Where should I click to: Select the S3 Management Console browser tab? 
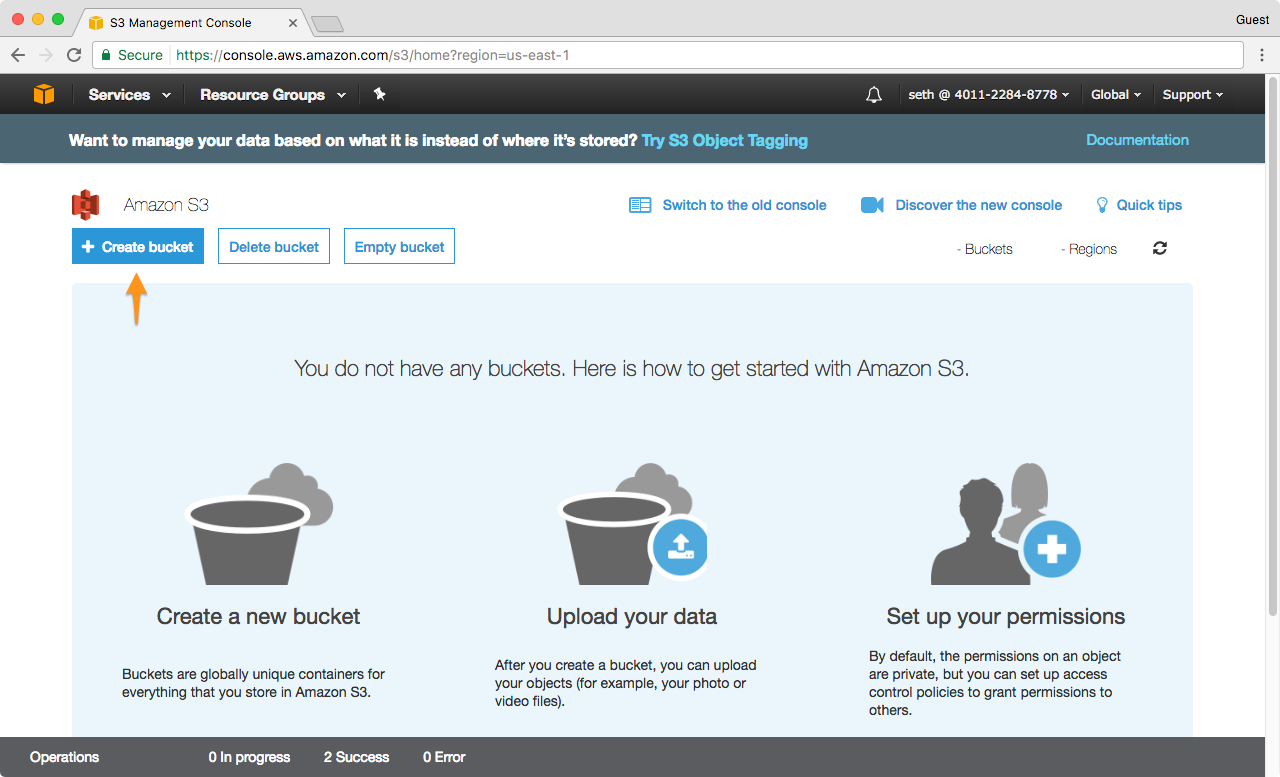click(190, 22)
